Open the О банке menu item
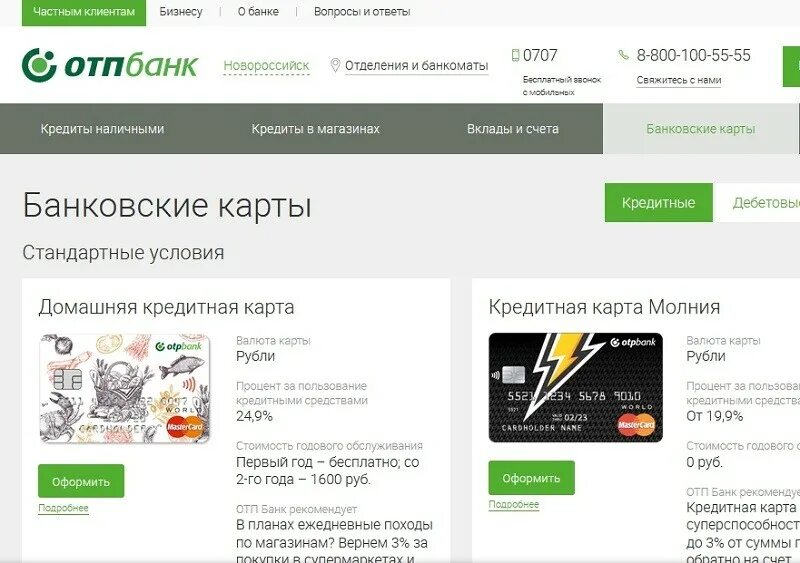This screenshot has width=800, height=563. coord(258,12)
